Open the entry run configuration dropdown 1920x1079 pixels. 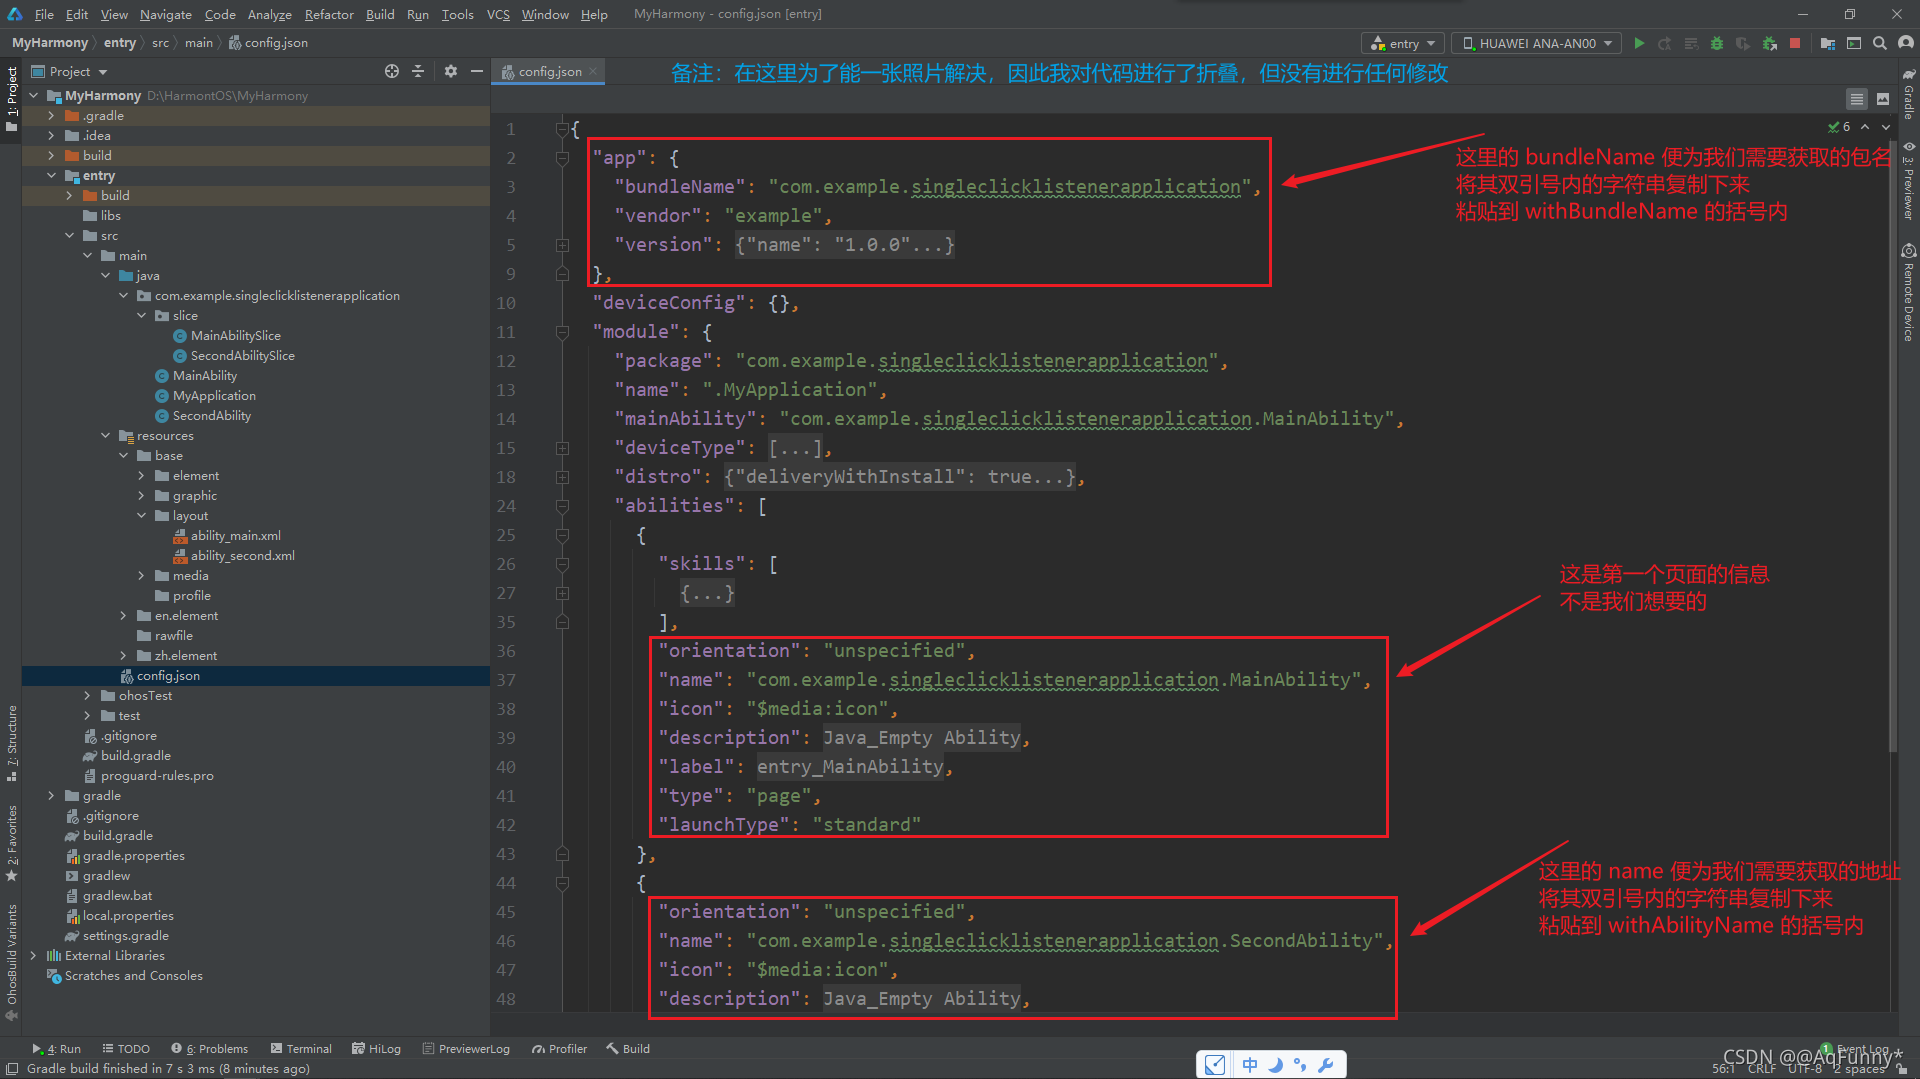pyautogui.click(x=1403, y=43)
